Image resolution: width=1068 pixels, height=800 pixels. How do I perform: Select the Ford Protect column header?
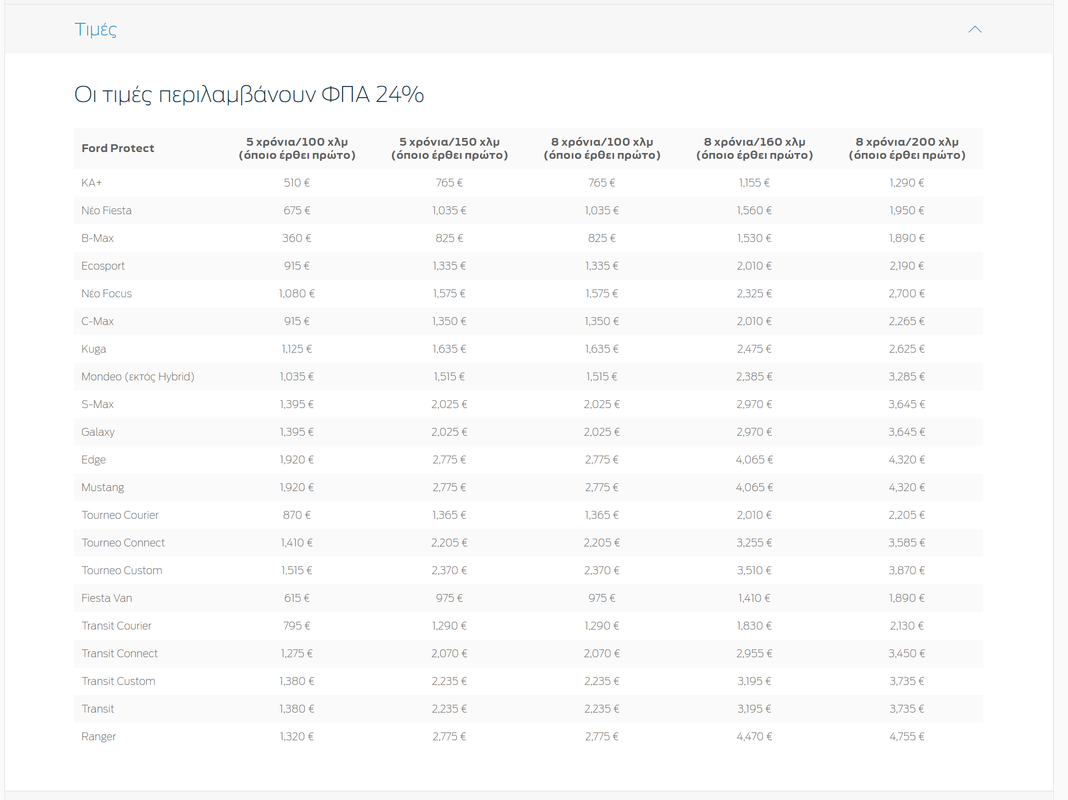tap(118, 148)
